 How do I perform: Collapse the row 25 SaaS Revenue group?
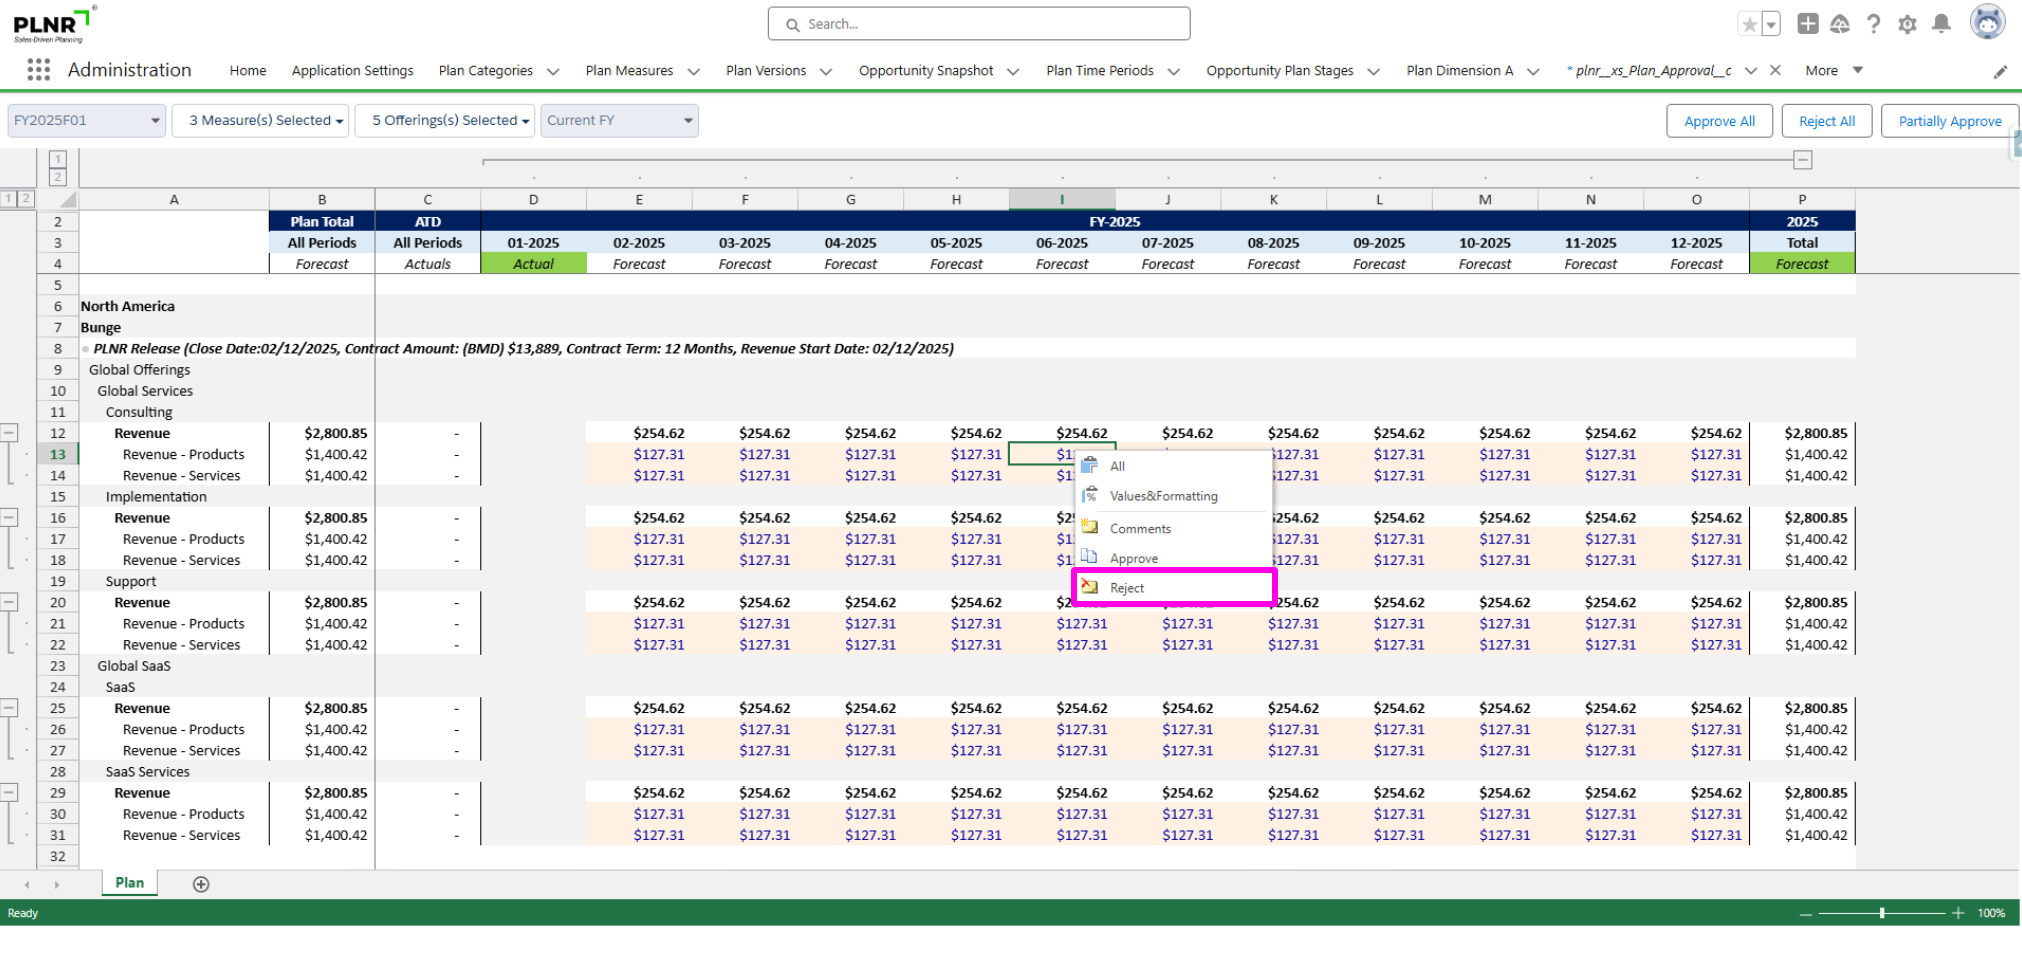click(9, 708)
